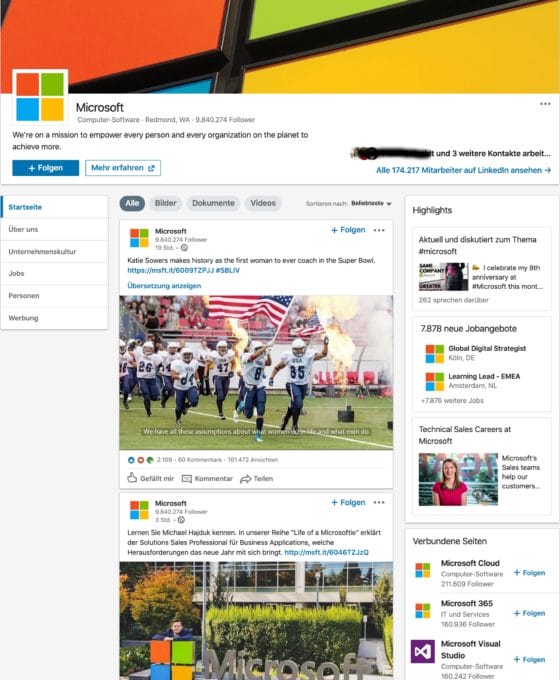This screenshot has height=680, width=560.
Task: Click the Mehr erfahren button
Action: pyautogui.click(x=123, y=168)
